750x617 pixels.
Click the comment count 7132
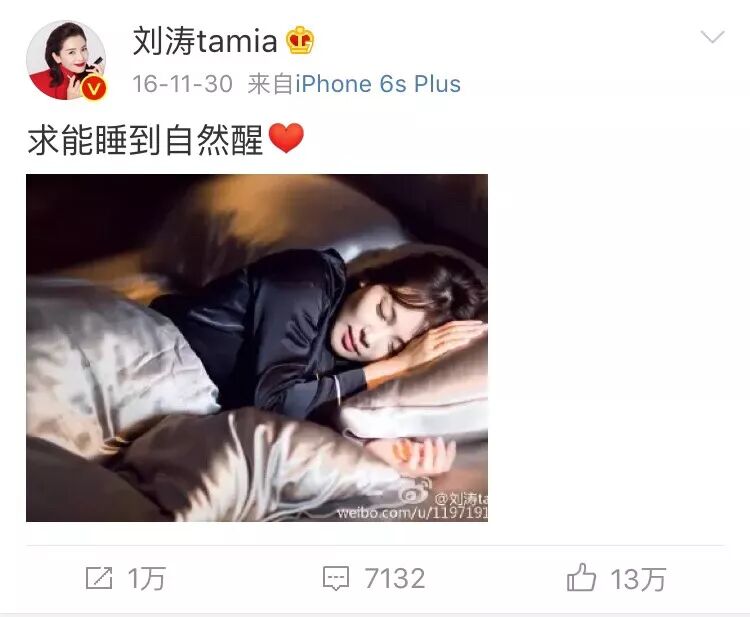coord(395,579)
